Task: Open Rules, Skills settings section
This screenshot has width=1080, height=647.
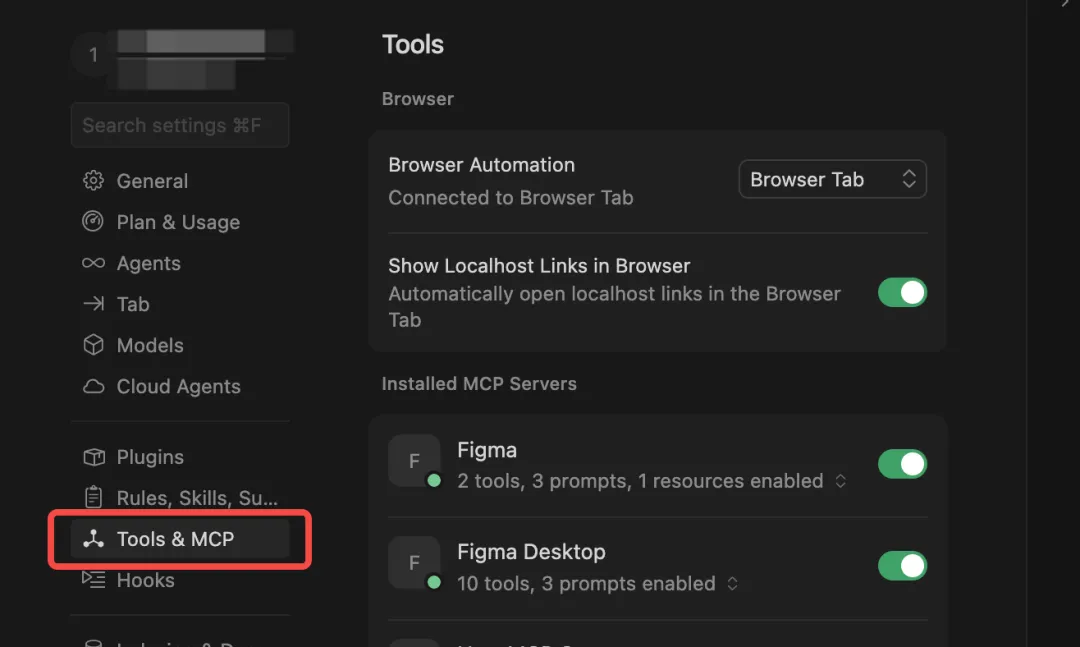Action: tap(196, 498)
